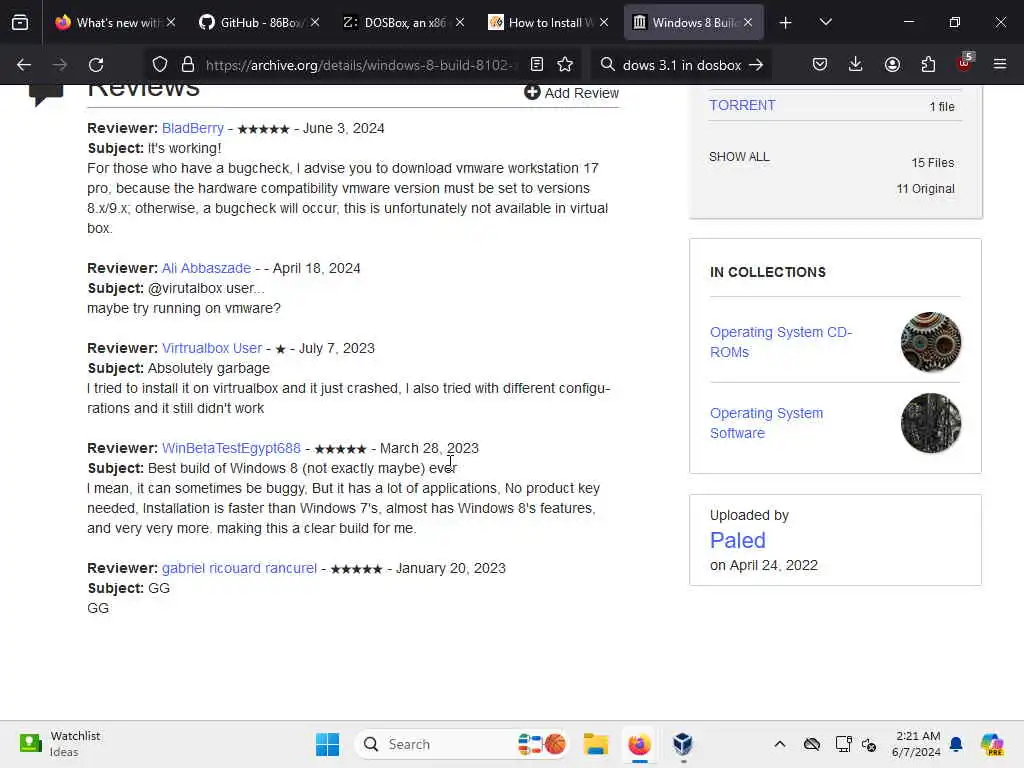The image size is (1024, 768).
Task: Open uBlock Origin extension icon
Action: (965, 62)
